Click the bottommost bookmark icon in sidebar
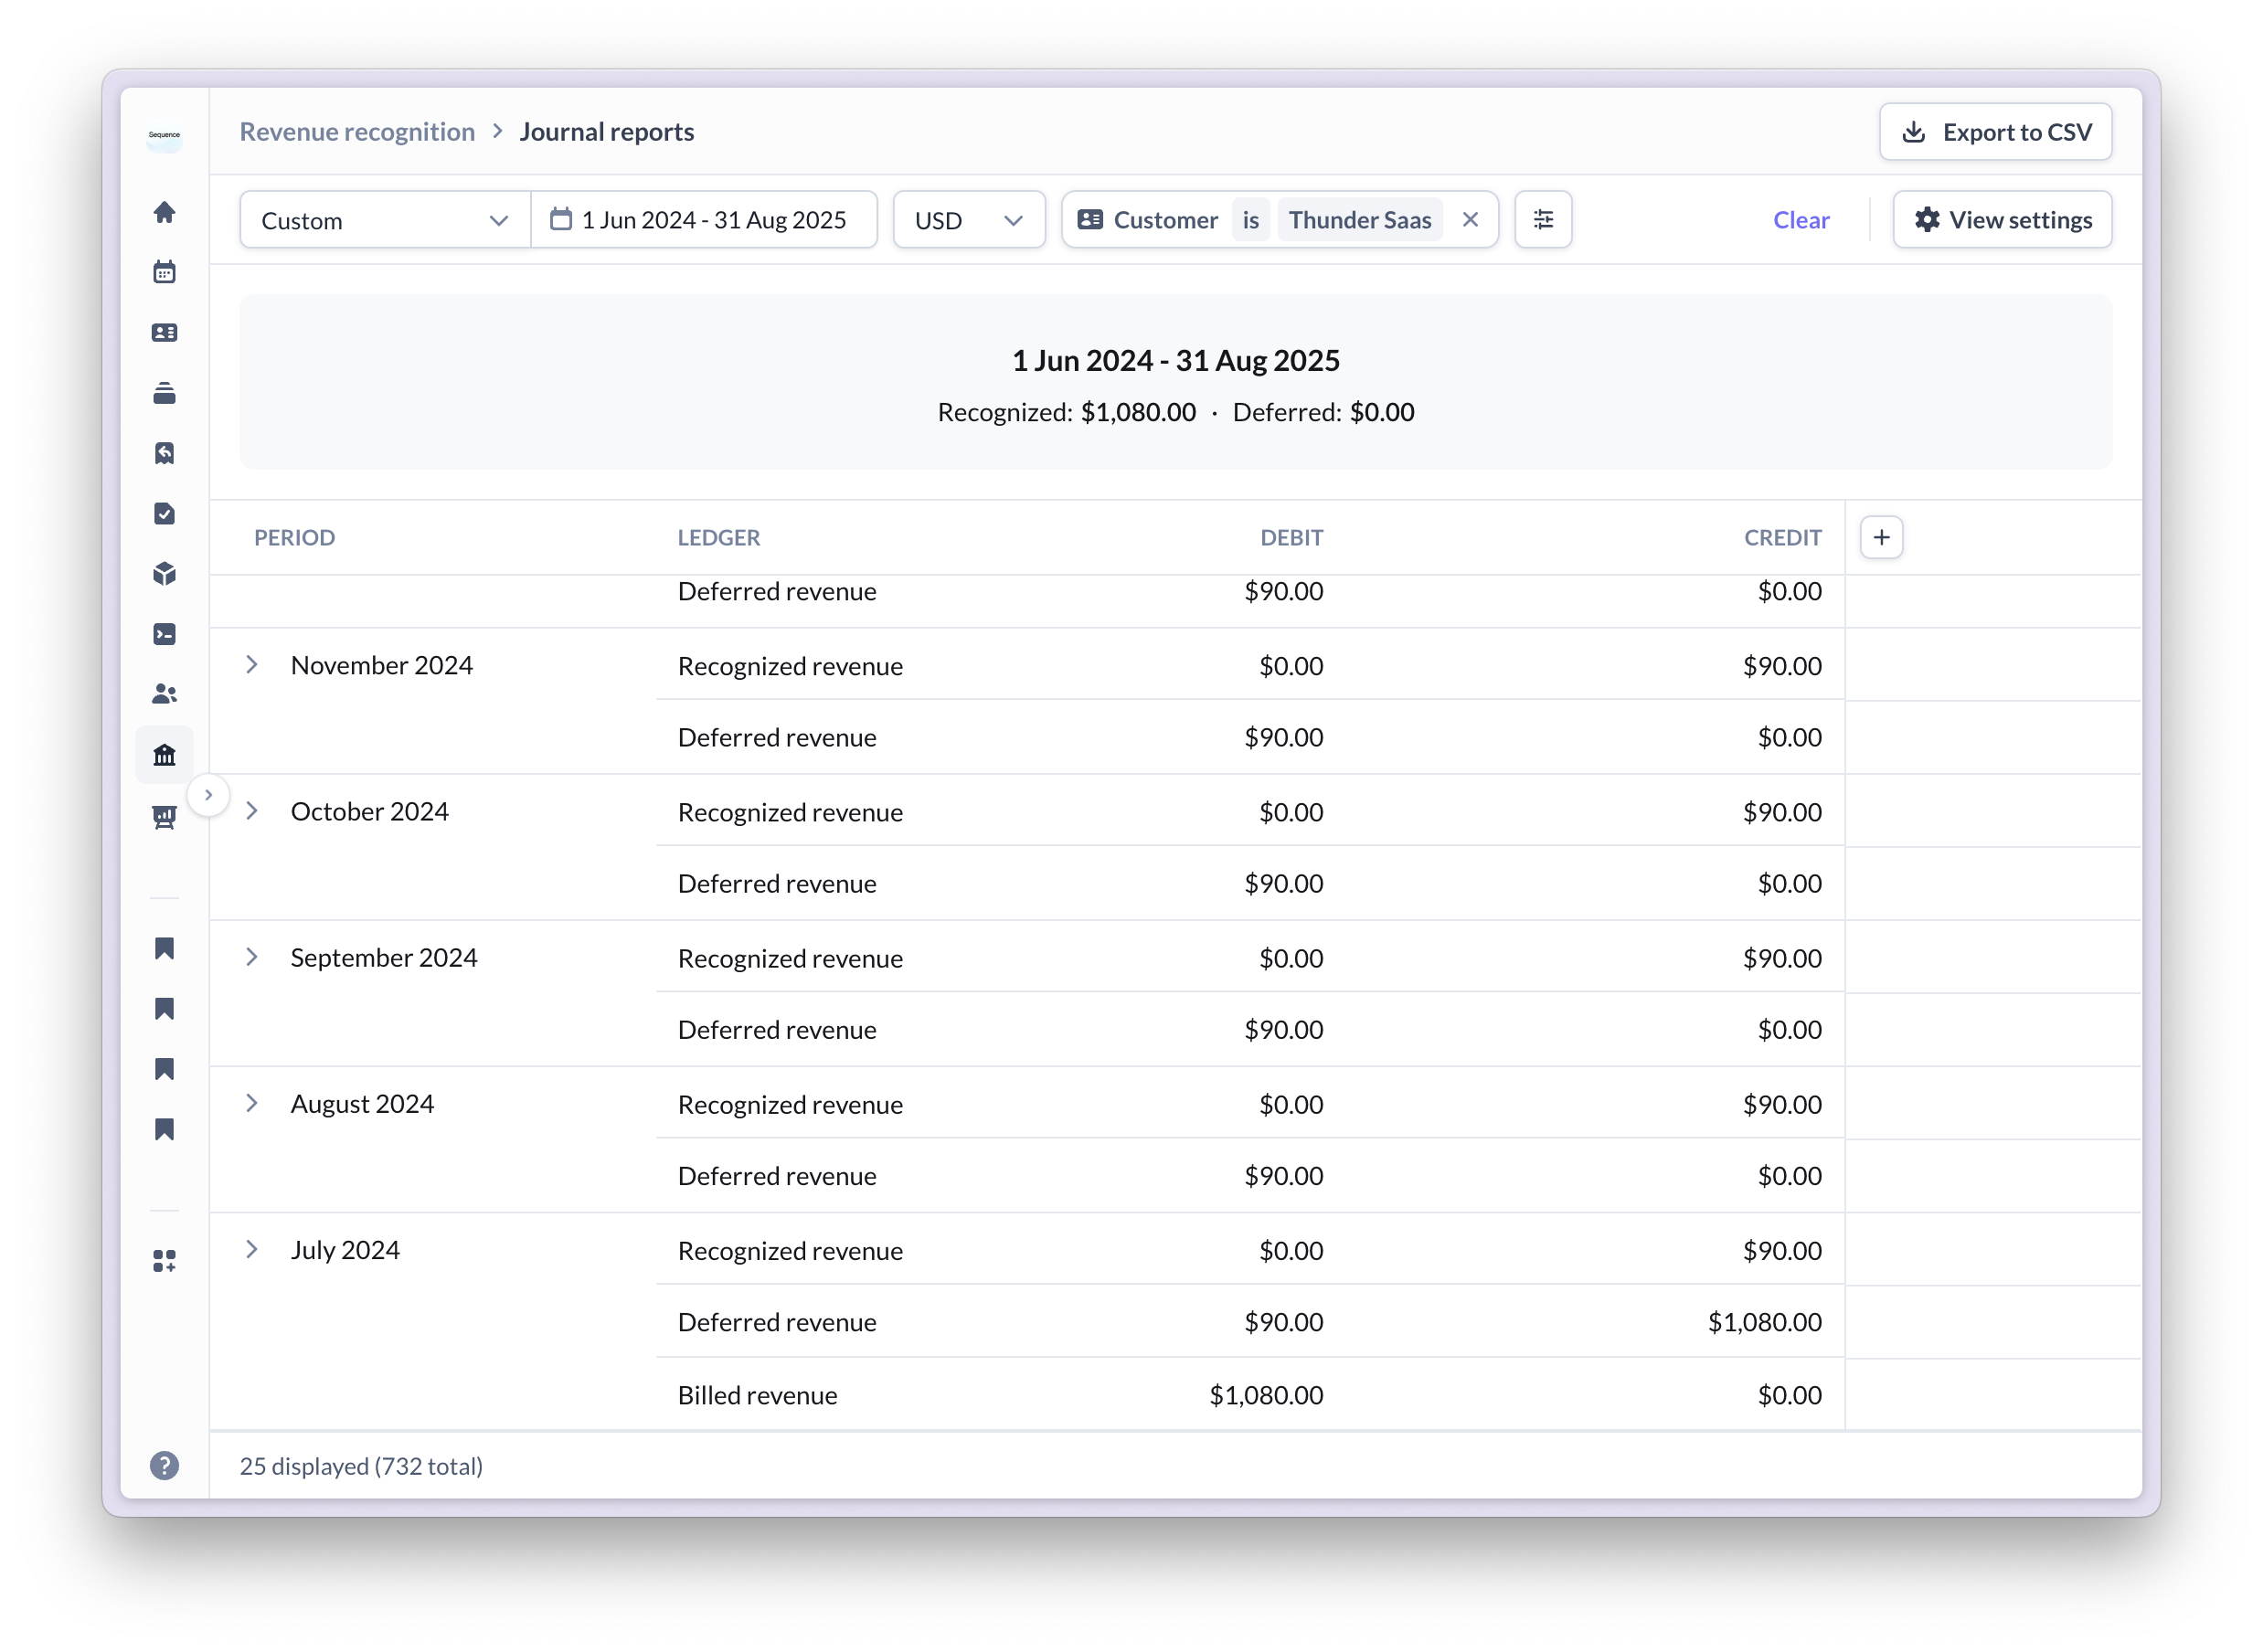Image resolution: width=2263 pixels, height=1652 pixels. 164,1129
